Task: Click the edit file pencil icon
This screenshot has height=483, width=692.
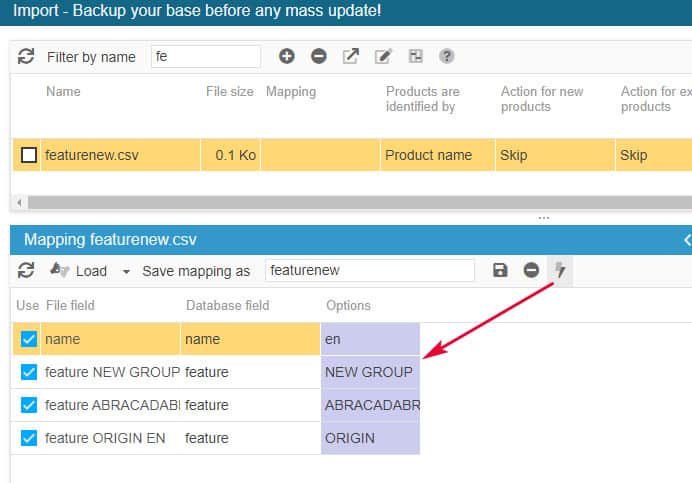Action: pos(383,57)
